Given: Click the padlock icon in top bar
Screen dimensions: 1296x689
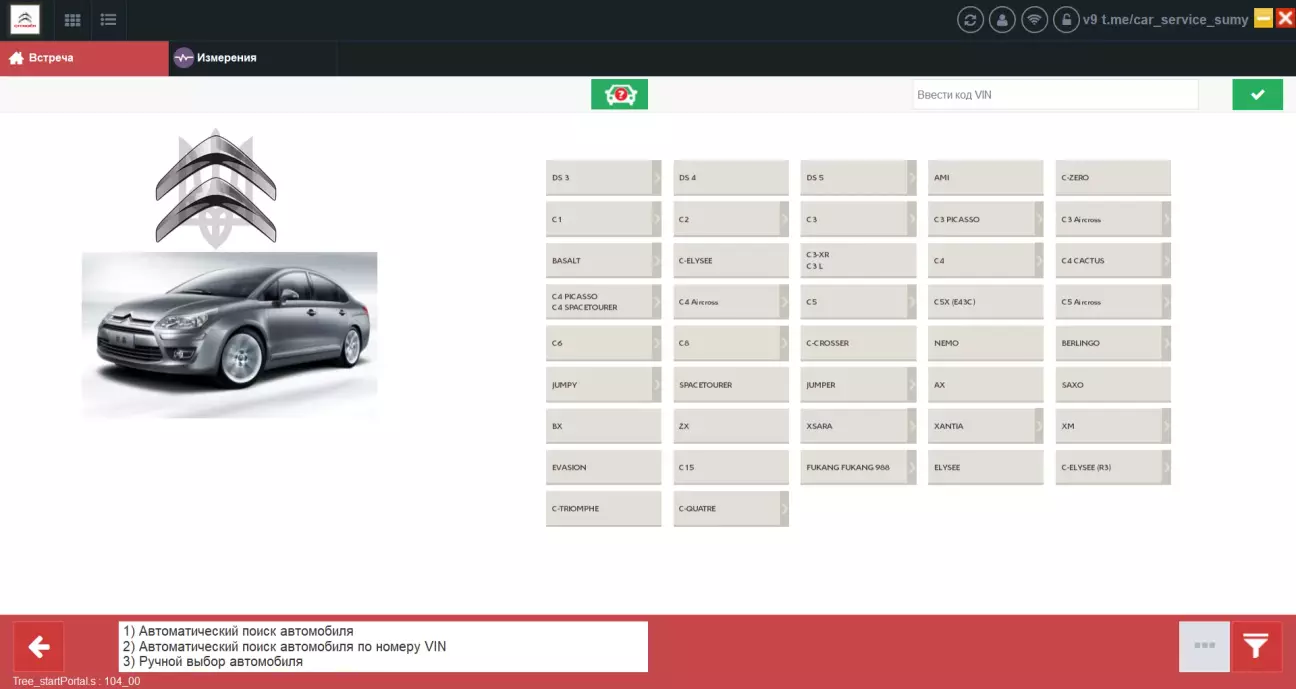Looking at the screenshot, I should (1066, 20).
